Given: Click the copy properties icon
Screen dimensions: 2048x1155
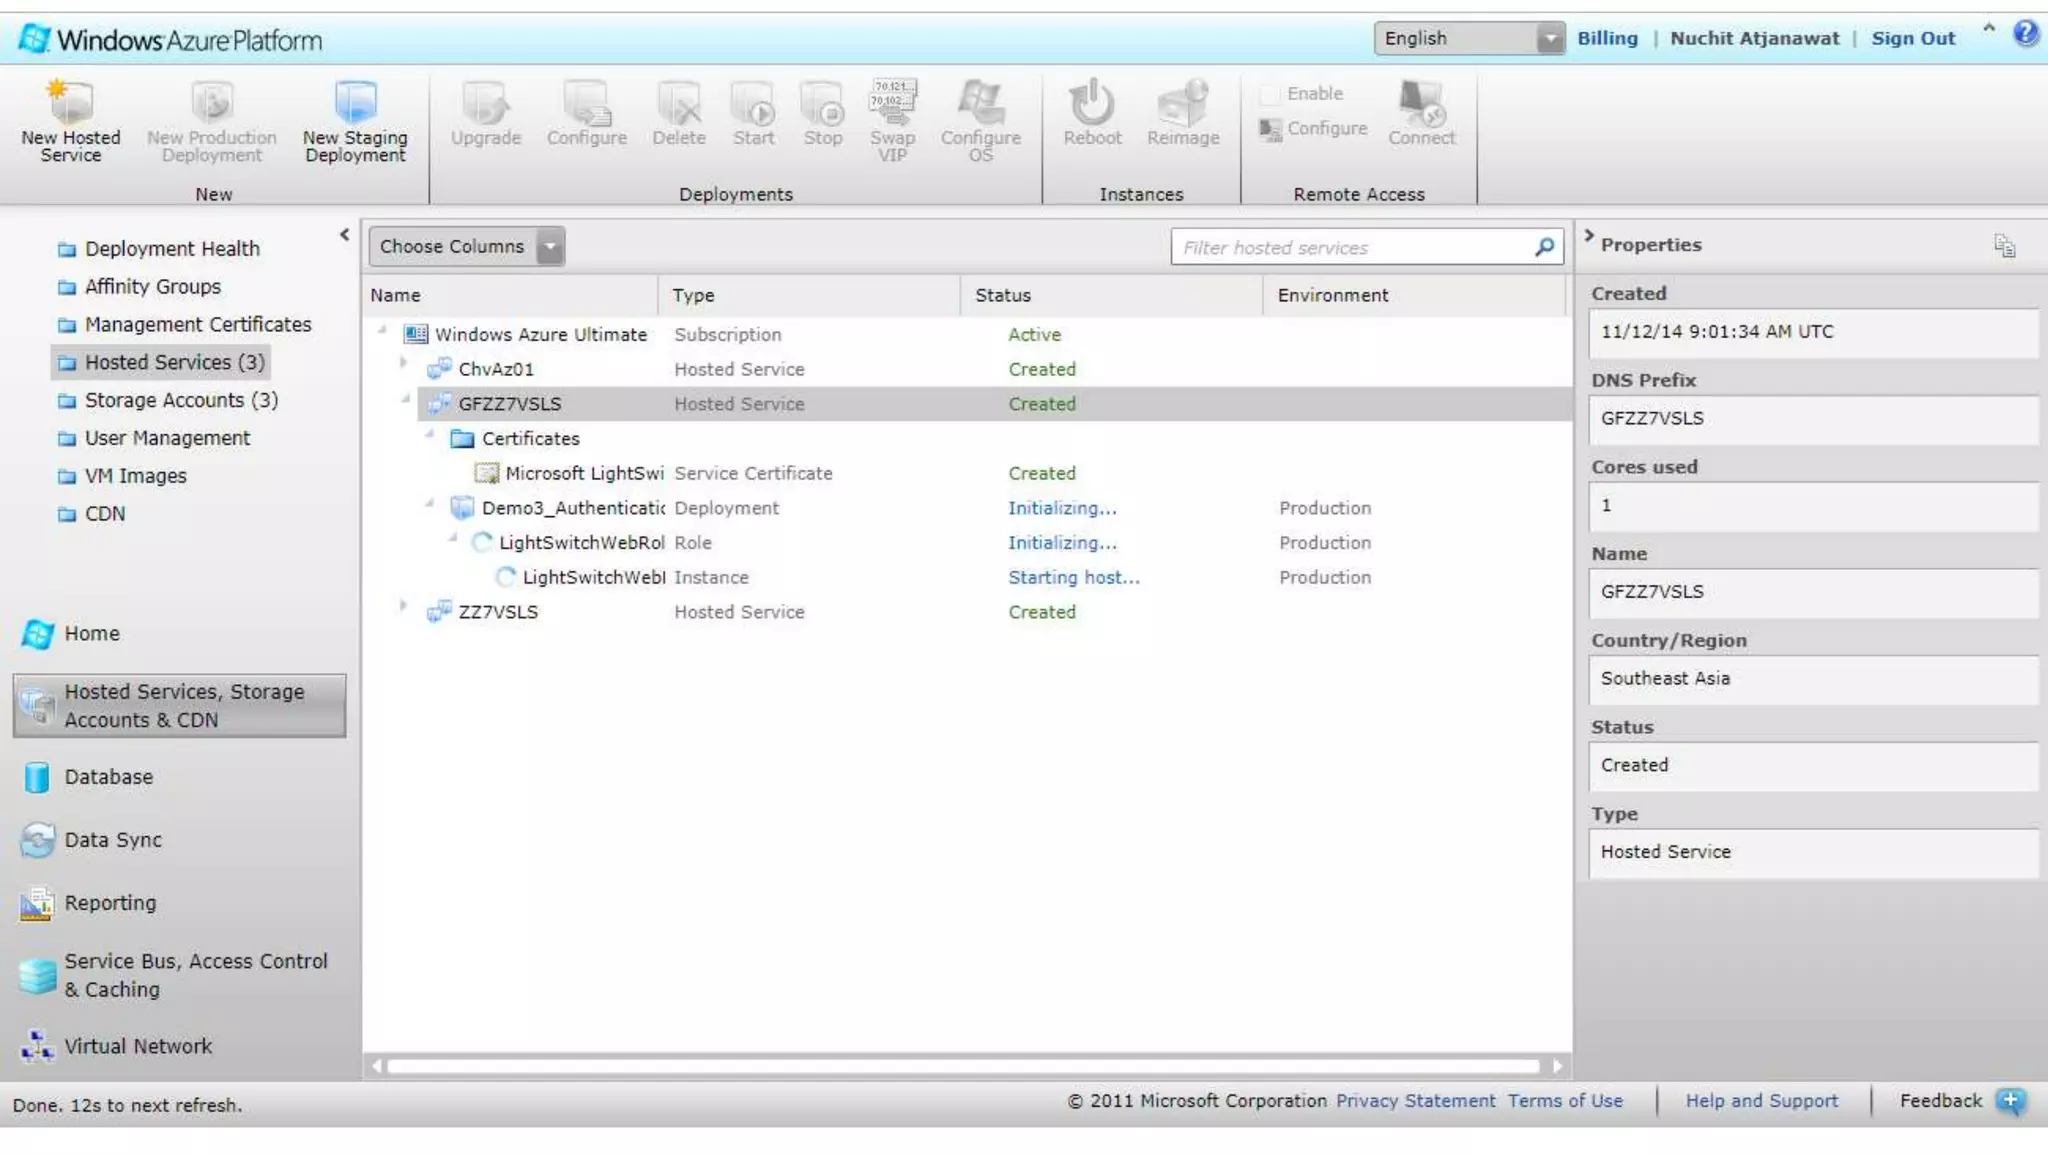Looking at the screenshot, I should click(x=2004, y=246).
